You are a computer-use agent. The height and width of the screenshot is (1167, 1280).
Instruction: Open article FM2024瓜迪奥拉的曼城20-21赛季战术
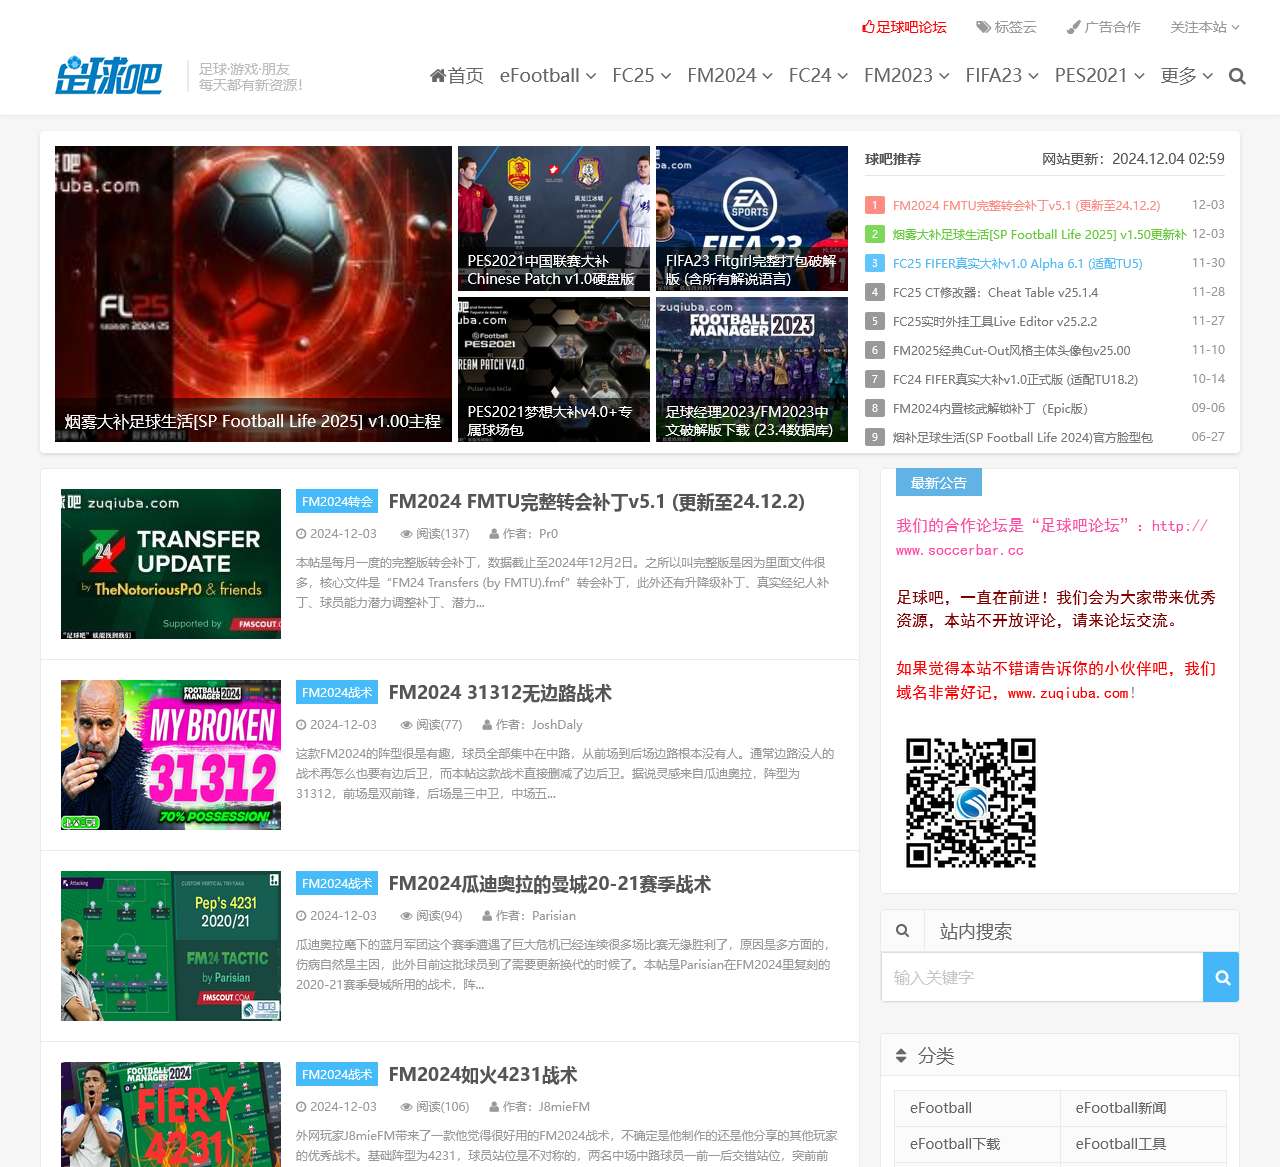[549, 884]
